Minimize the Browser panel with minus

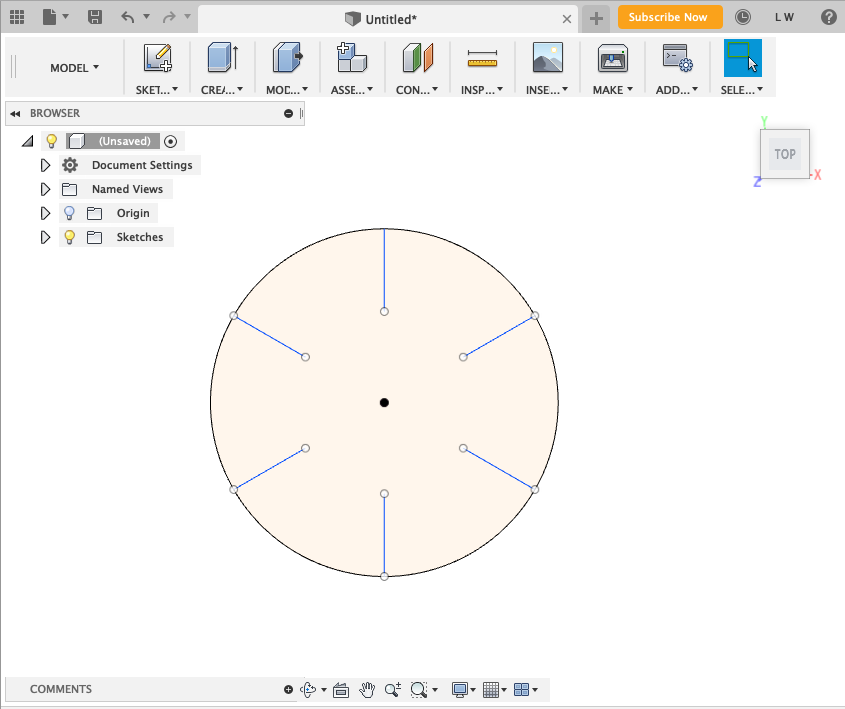288,113
